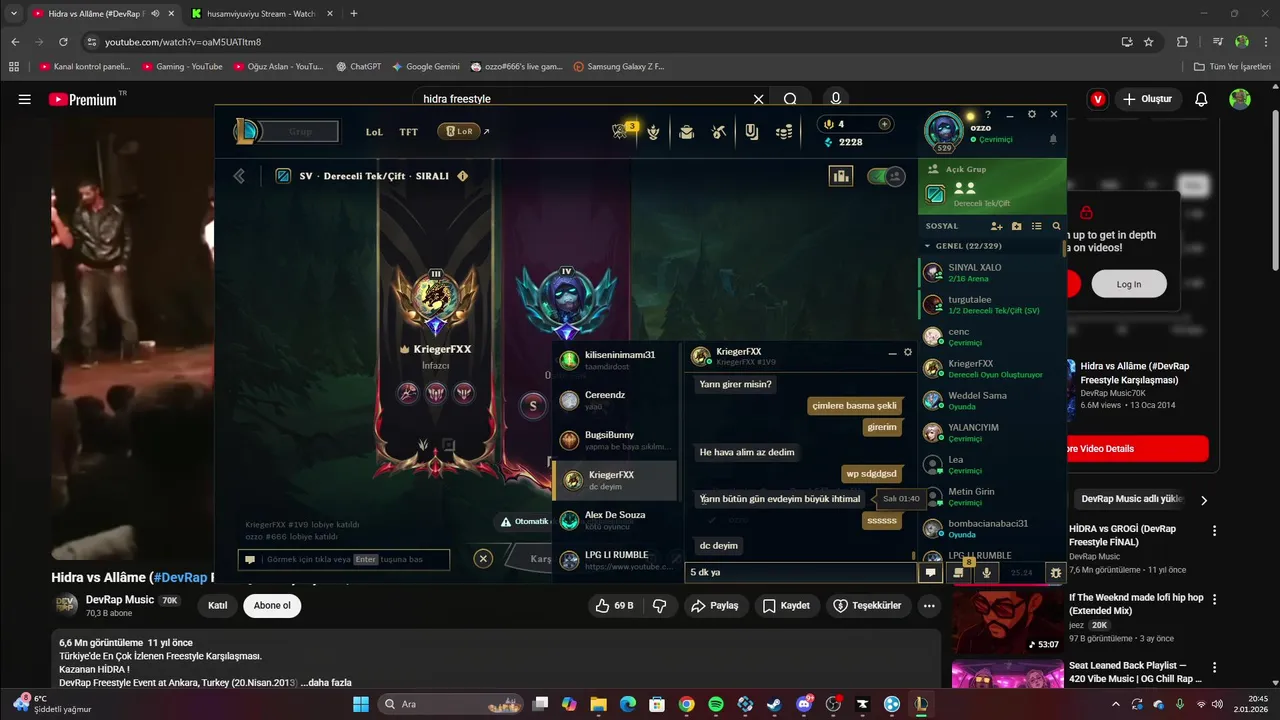Click Windows Start button
Screen dimensions: 1280x720
click(x=361, y=704)
